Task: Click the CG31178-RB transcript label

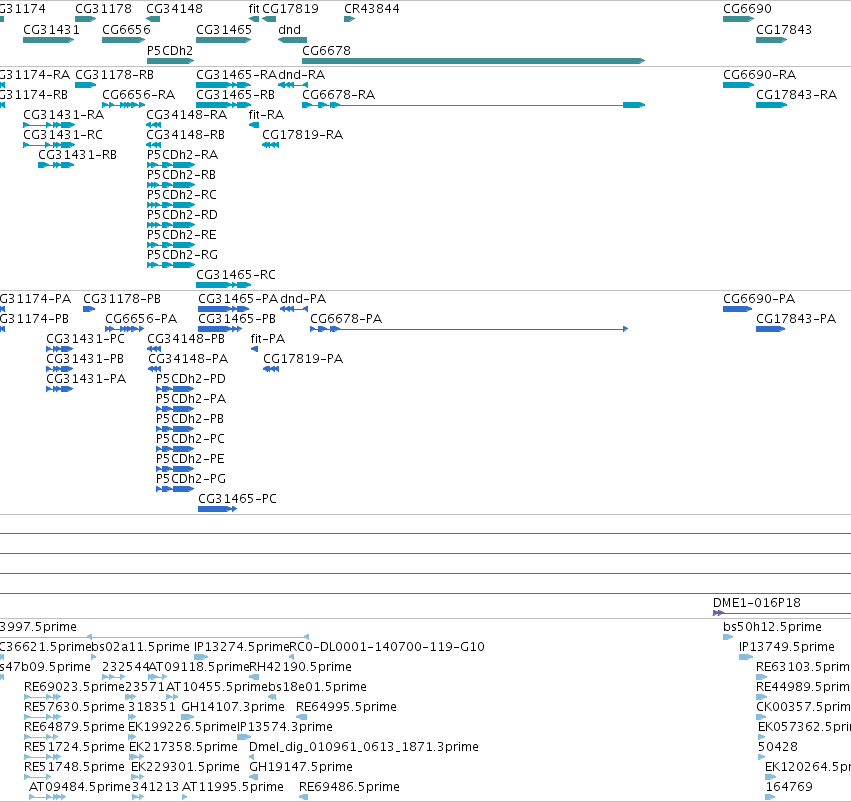Action: 114,75
